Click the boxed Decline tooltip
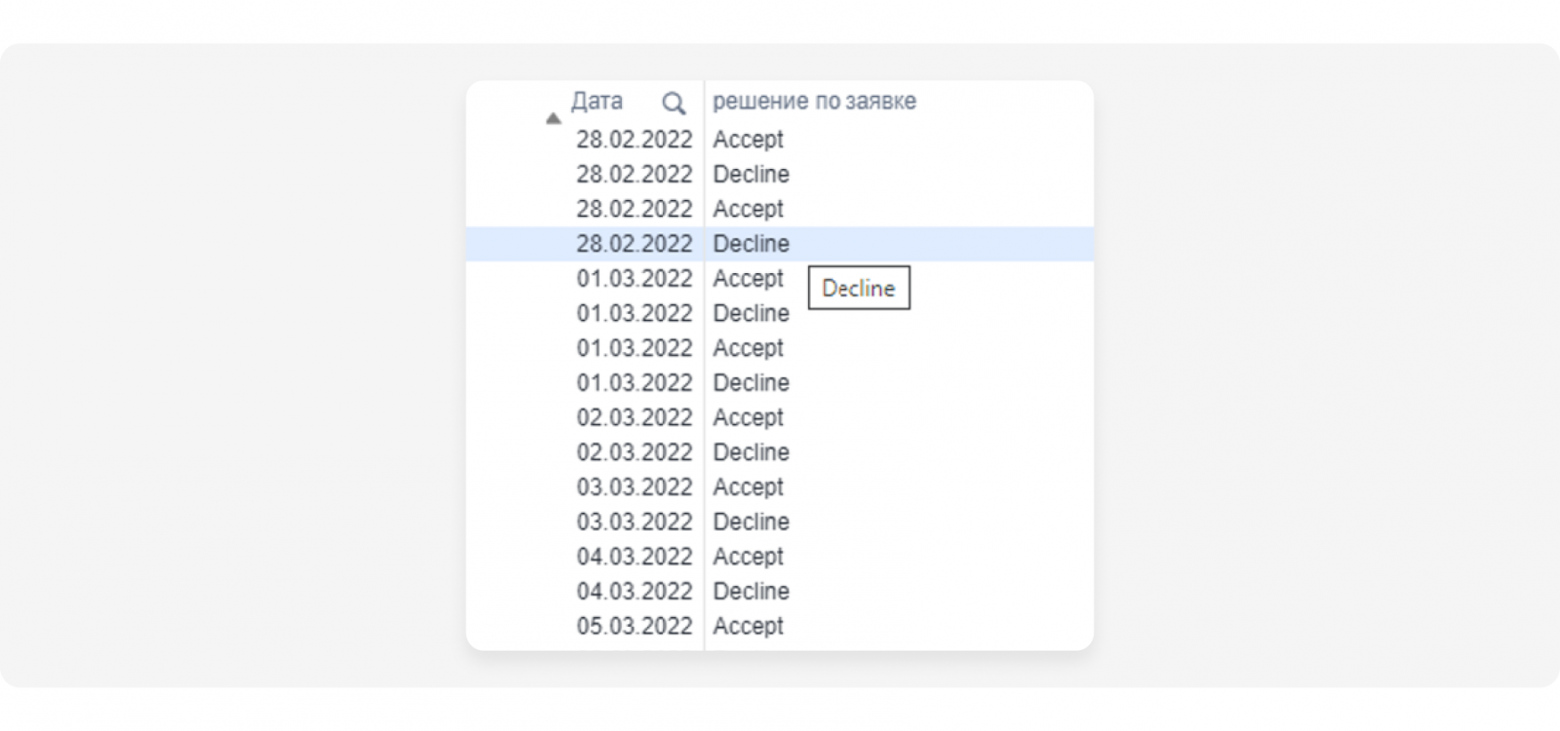Image resolution: width=1560 pixels, height=731 pixels. 858,288
